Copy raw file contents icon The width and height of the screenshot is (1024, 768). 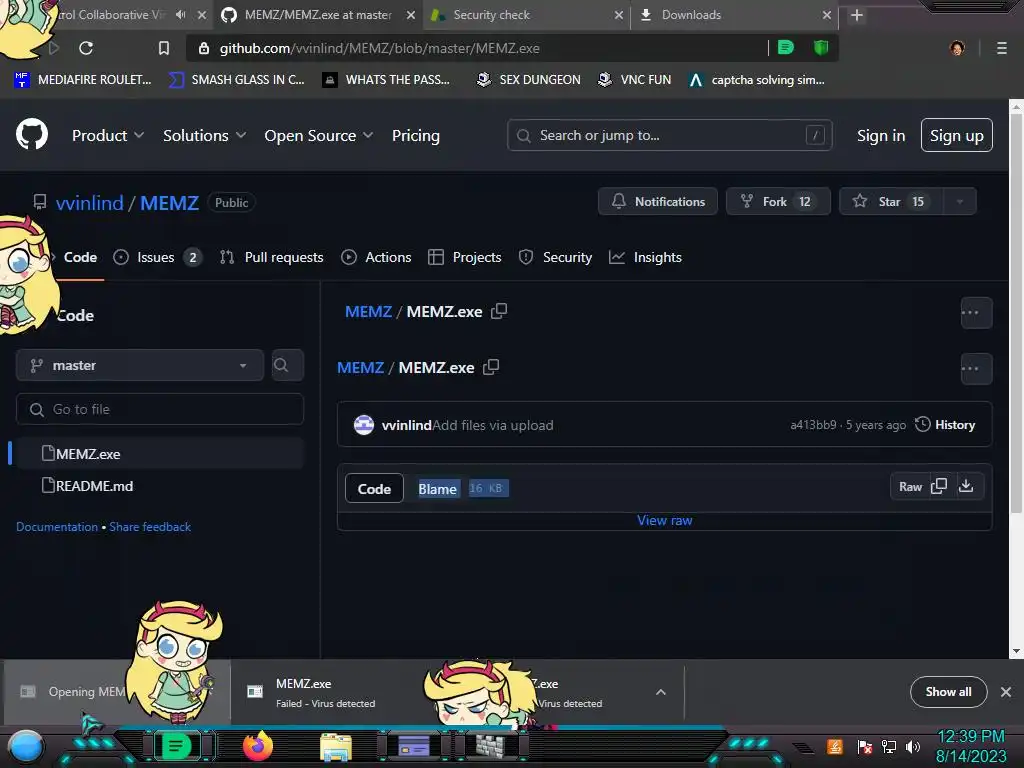point(939,487)
